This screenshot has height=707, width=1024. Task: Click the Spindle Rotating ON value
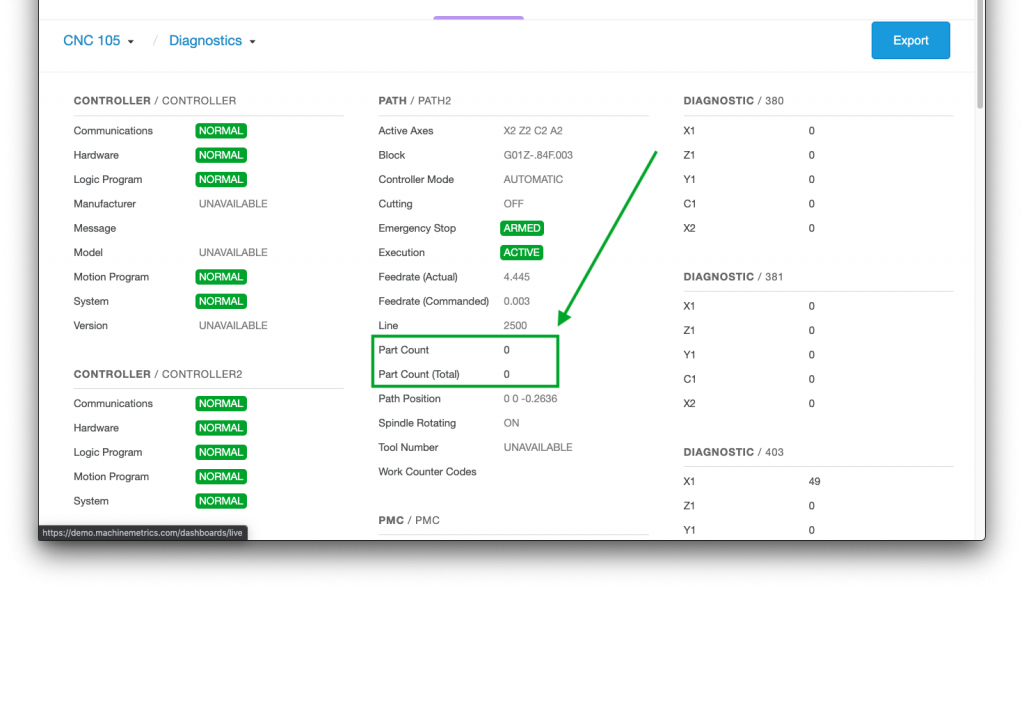(x=511, y=423)
